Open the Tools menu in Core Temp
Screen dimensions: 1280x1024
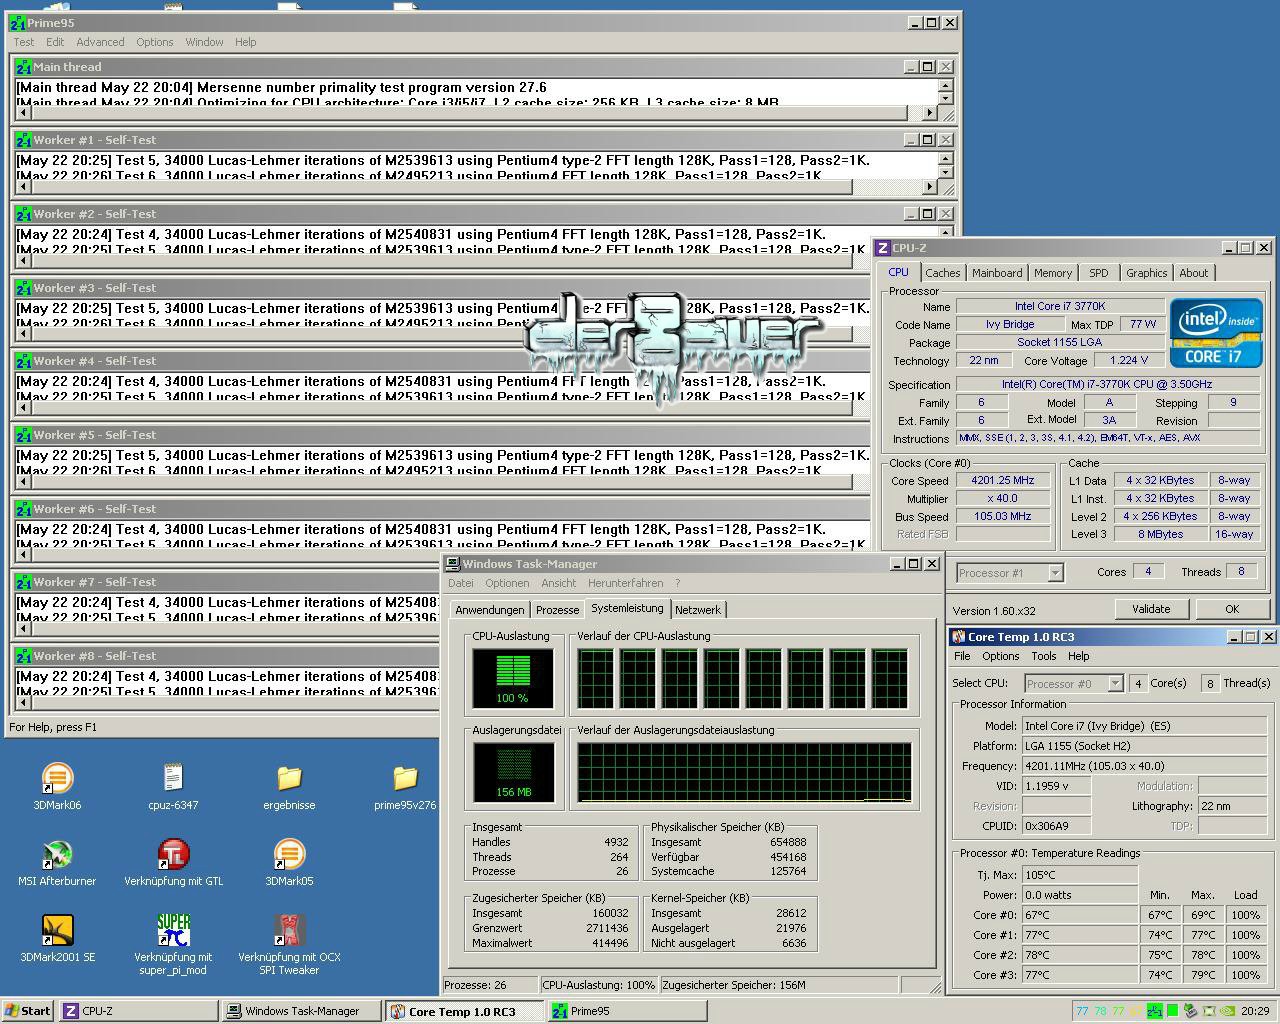(x=1043, y=656)
